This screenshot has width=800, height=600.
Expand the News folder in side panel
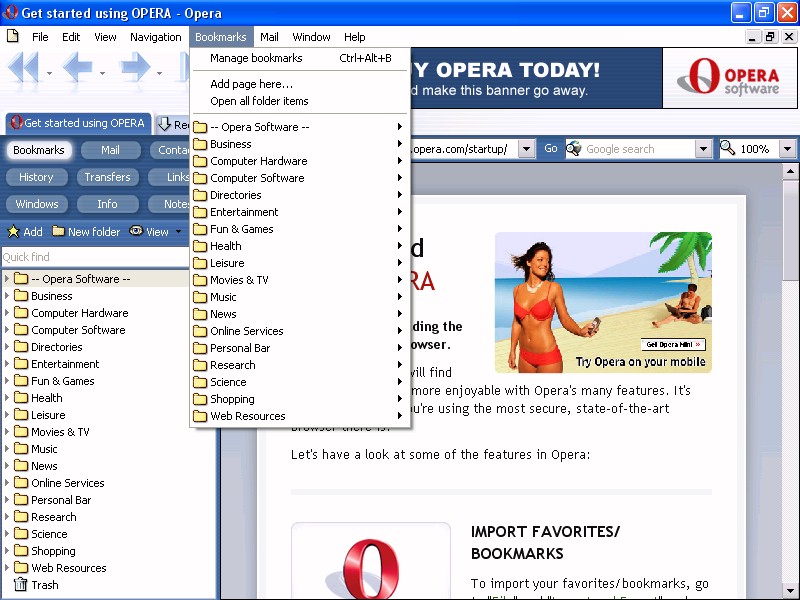coord(7,465)
